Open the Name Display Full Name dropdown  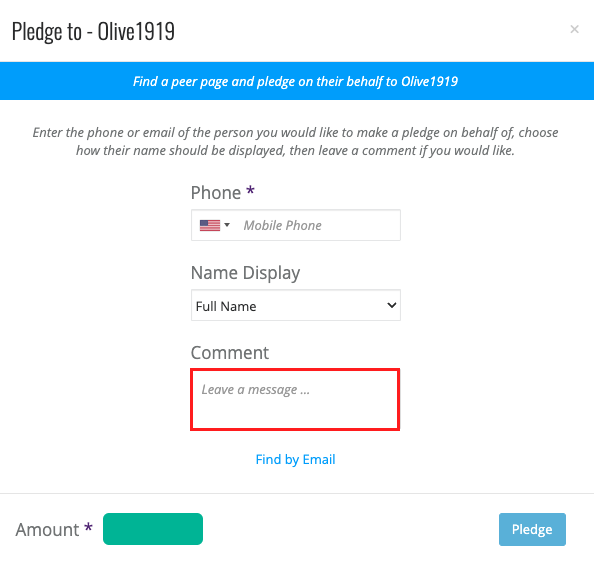(295, 305)
